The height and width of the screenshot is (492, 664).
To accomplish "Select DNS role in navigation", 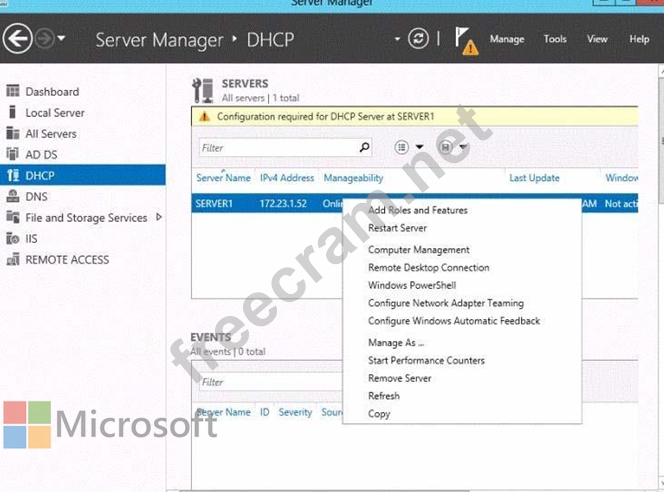I will click(36, 196).
